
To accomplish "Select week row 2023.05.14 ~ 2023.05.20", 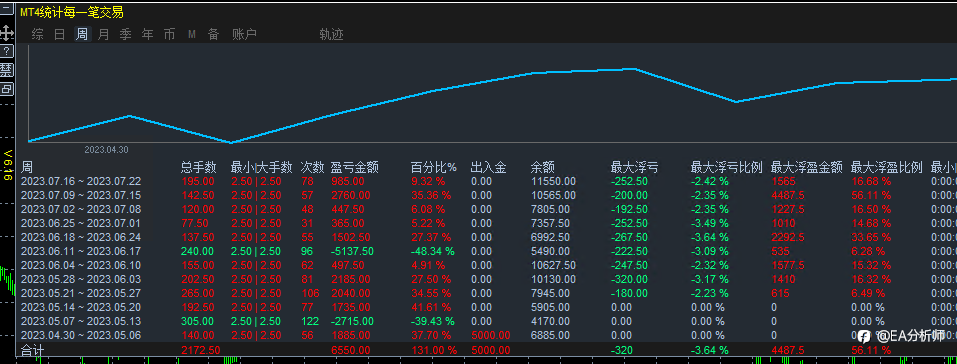I will 486,307.
